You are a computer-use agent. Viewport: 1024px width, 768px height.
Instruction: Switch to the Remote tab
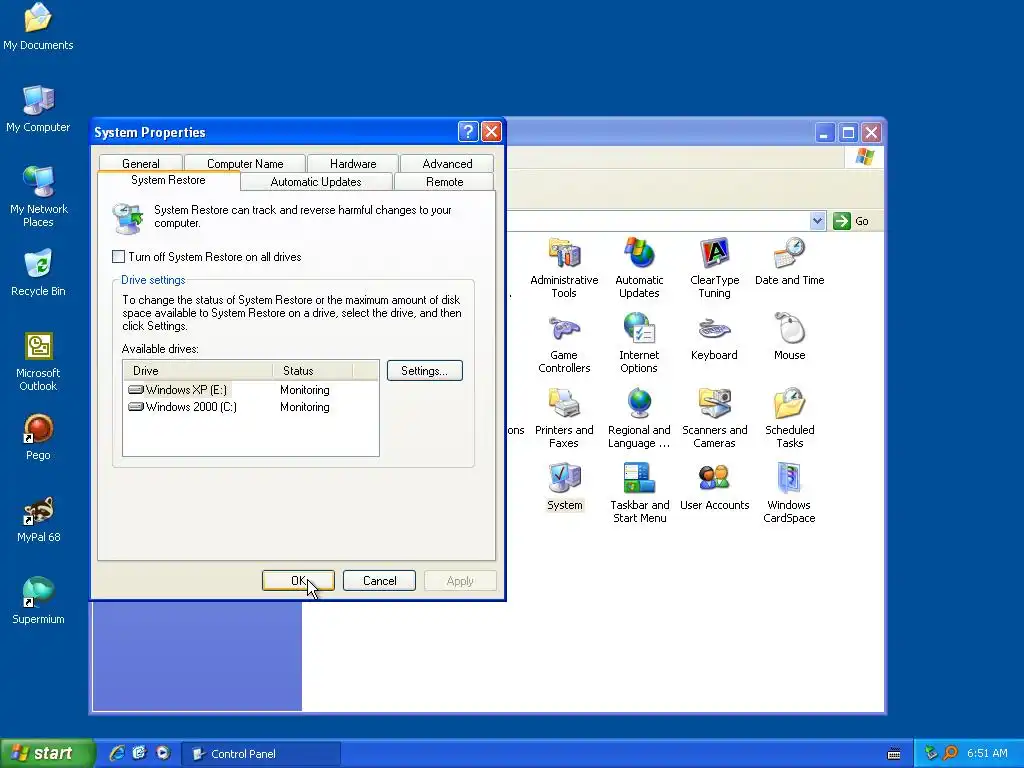point(444,182)
